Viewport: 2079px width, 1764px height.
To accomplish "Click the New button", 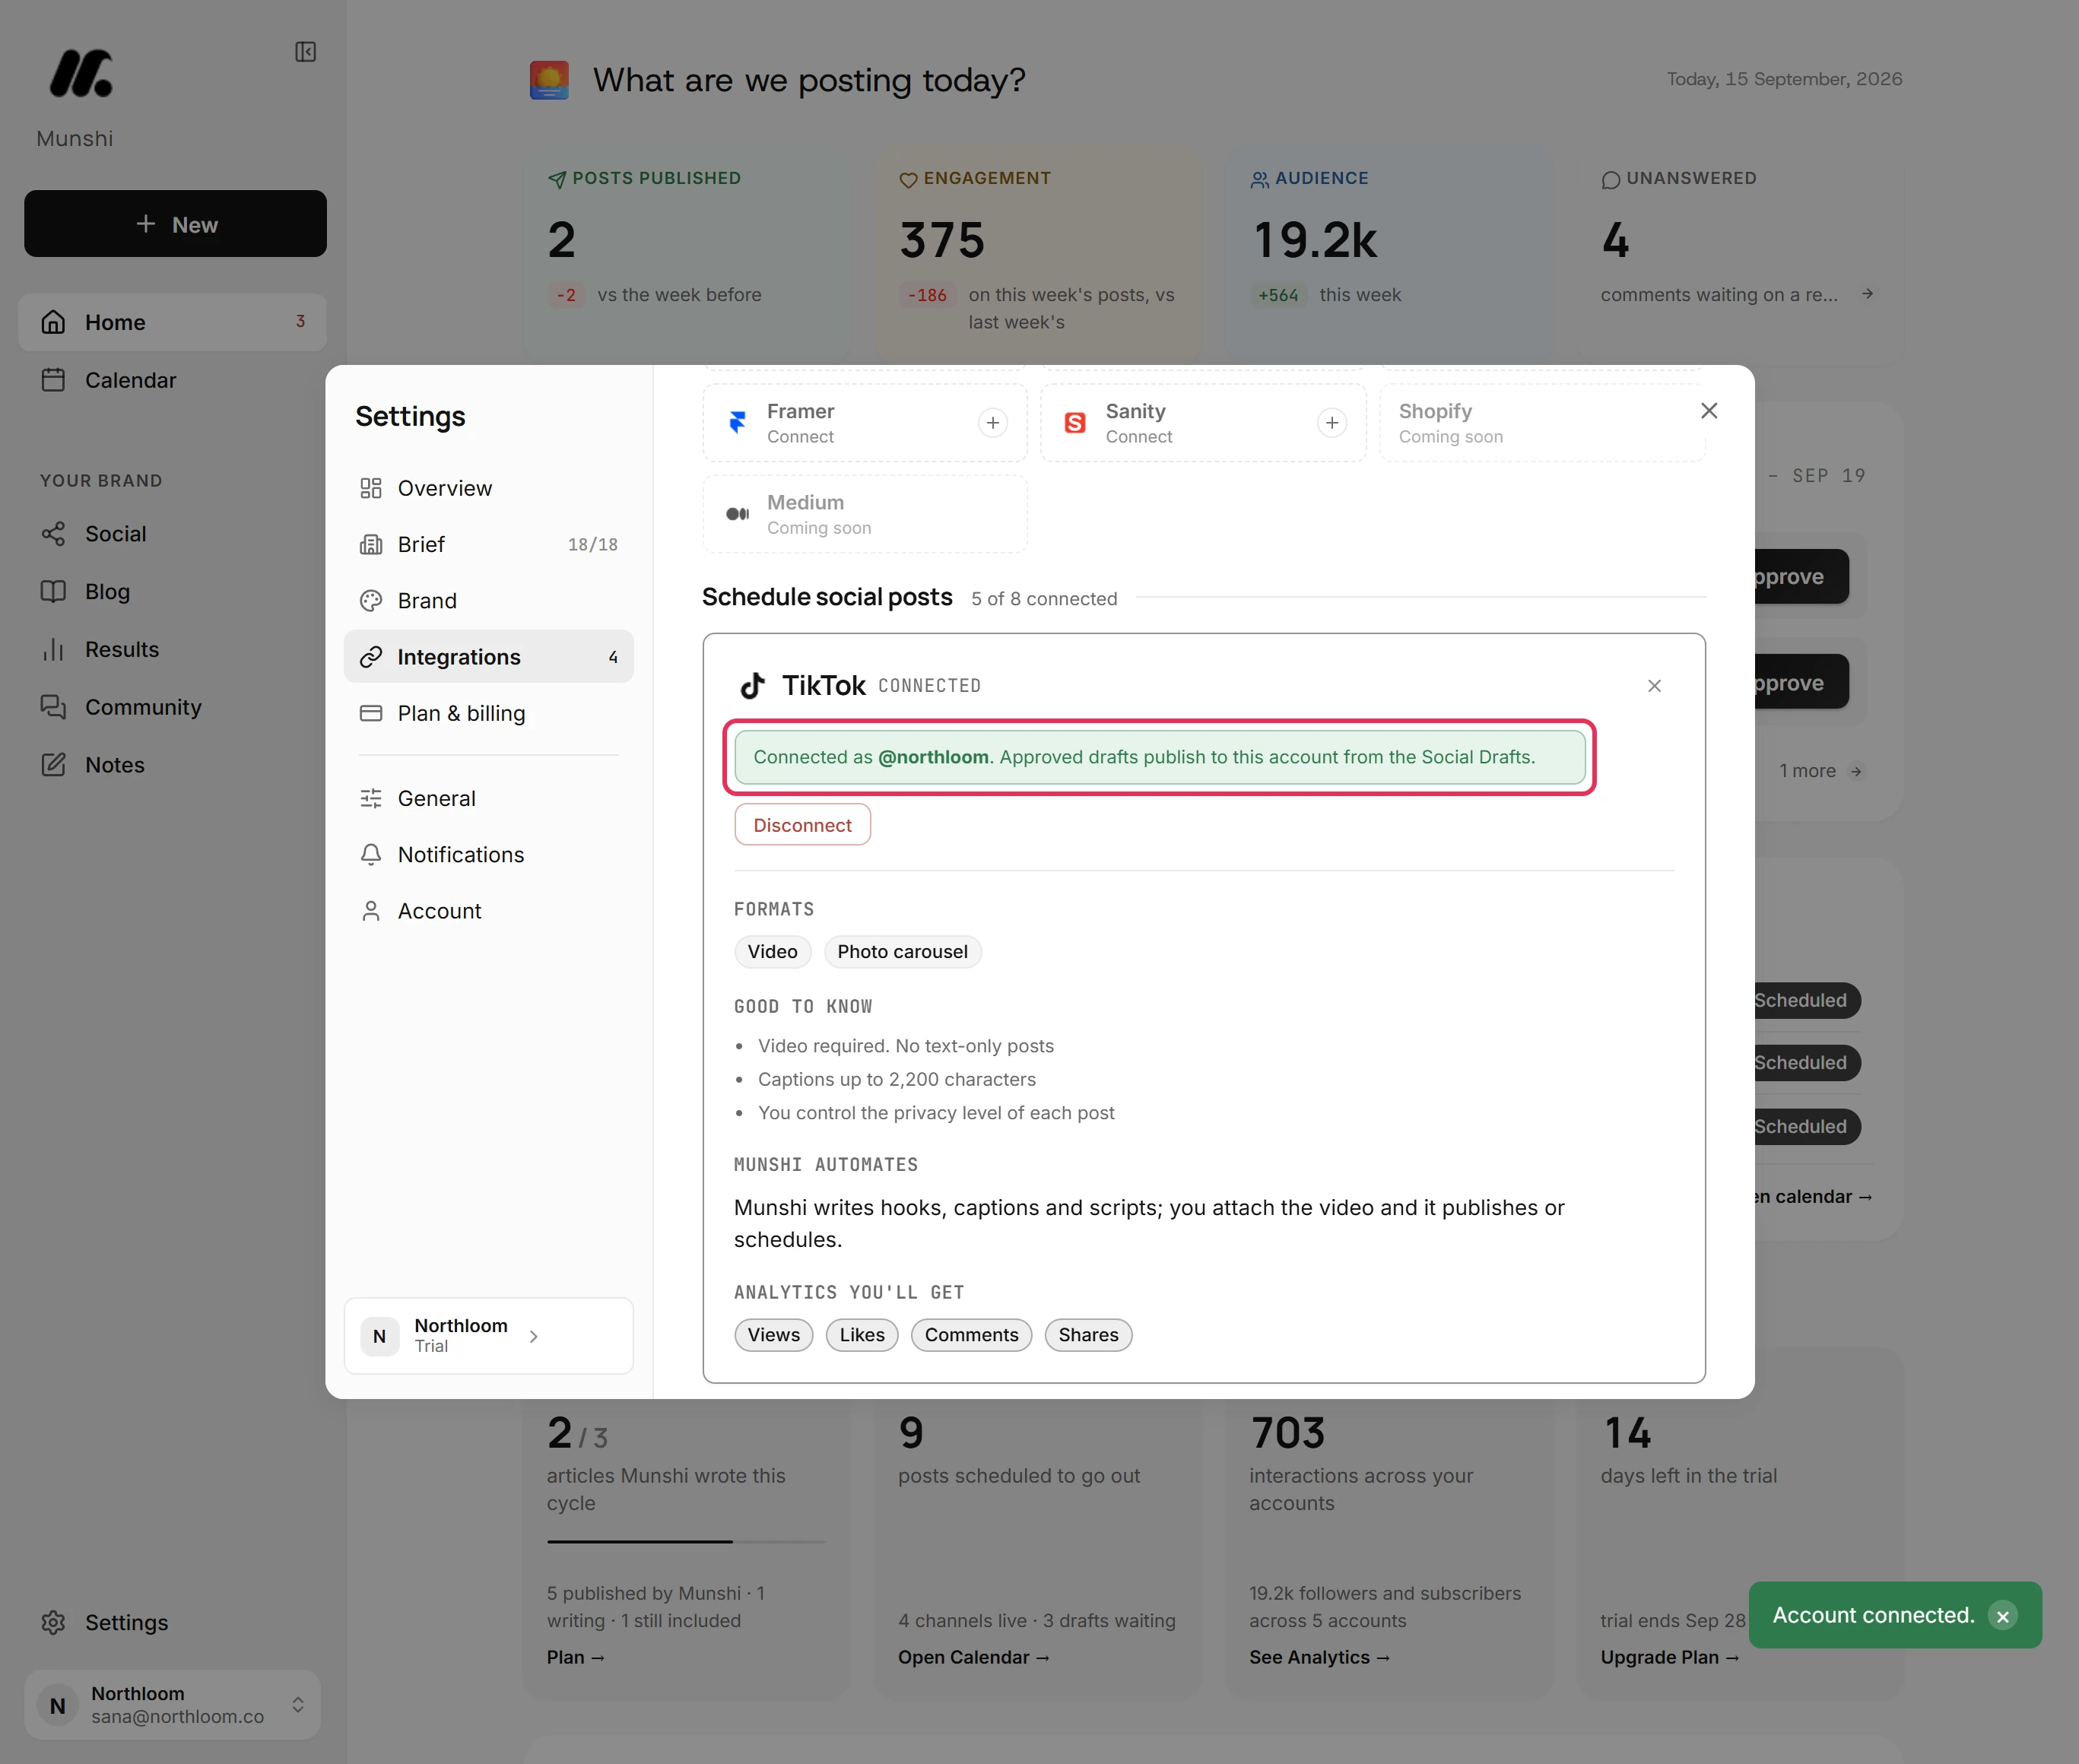I will tap(175, 224).
